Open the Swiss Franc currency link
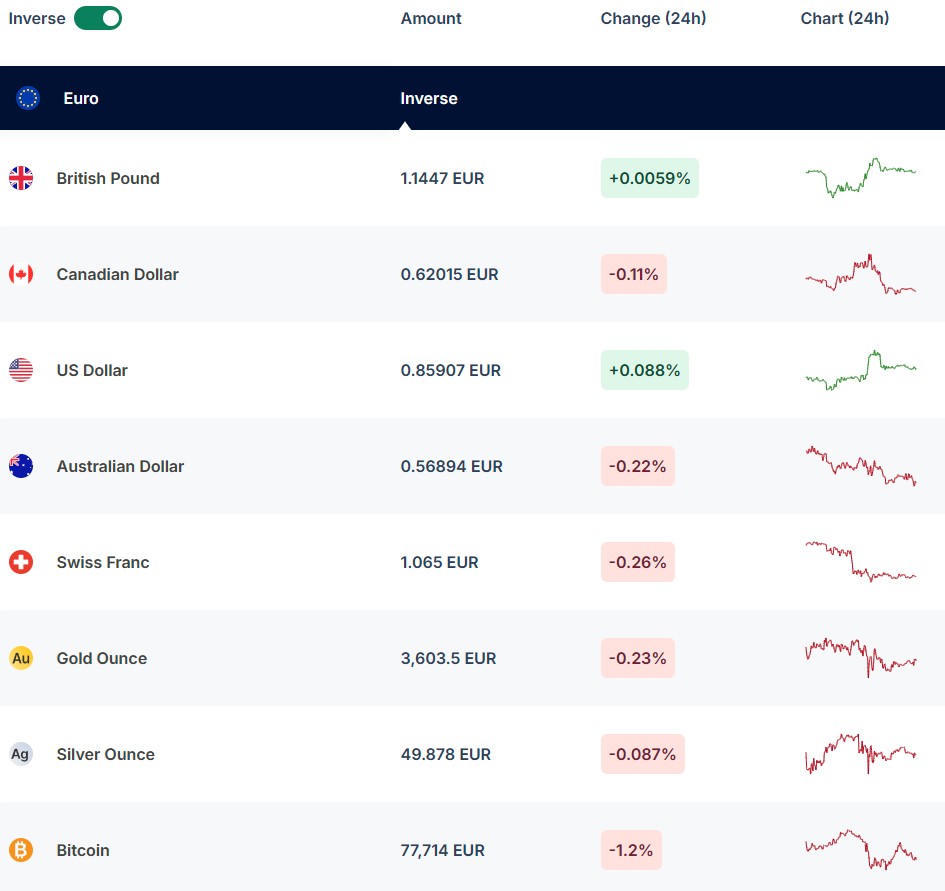 click(x=103, y=562)
